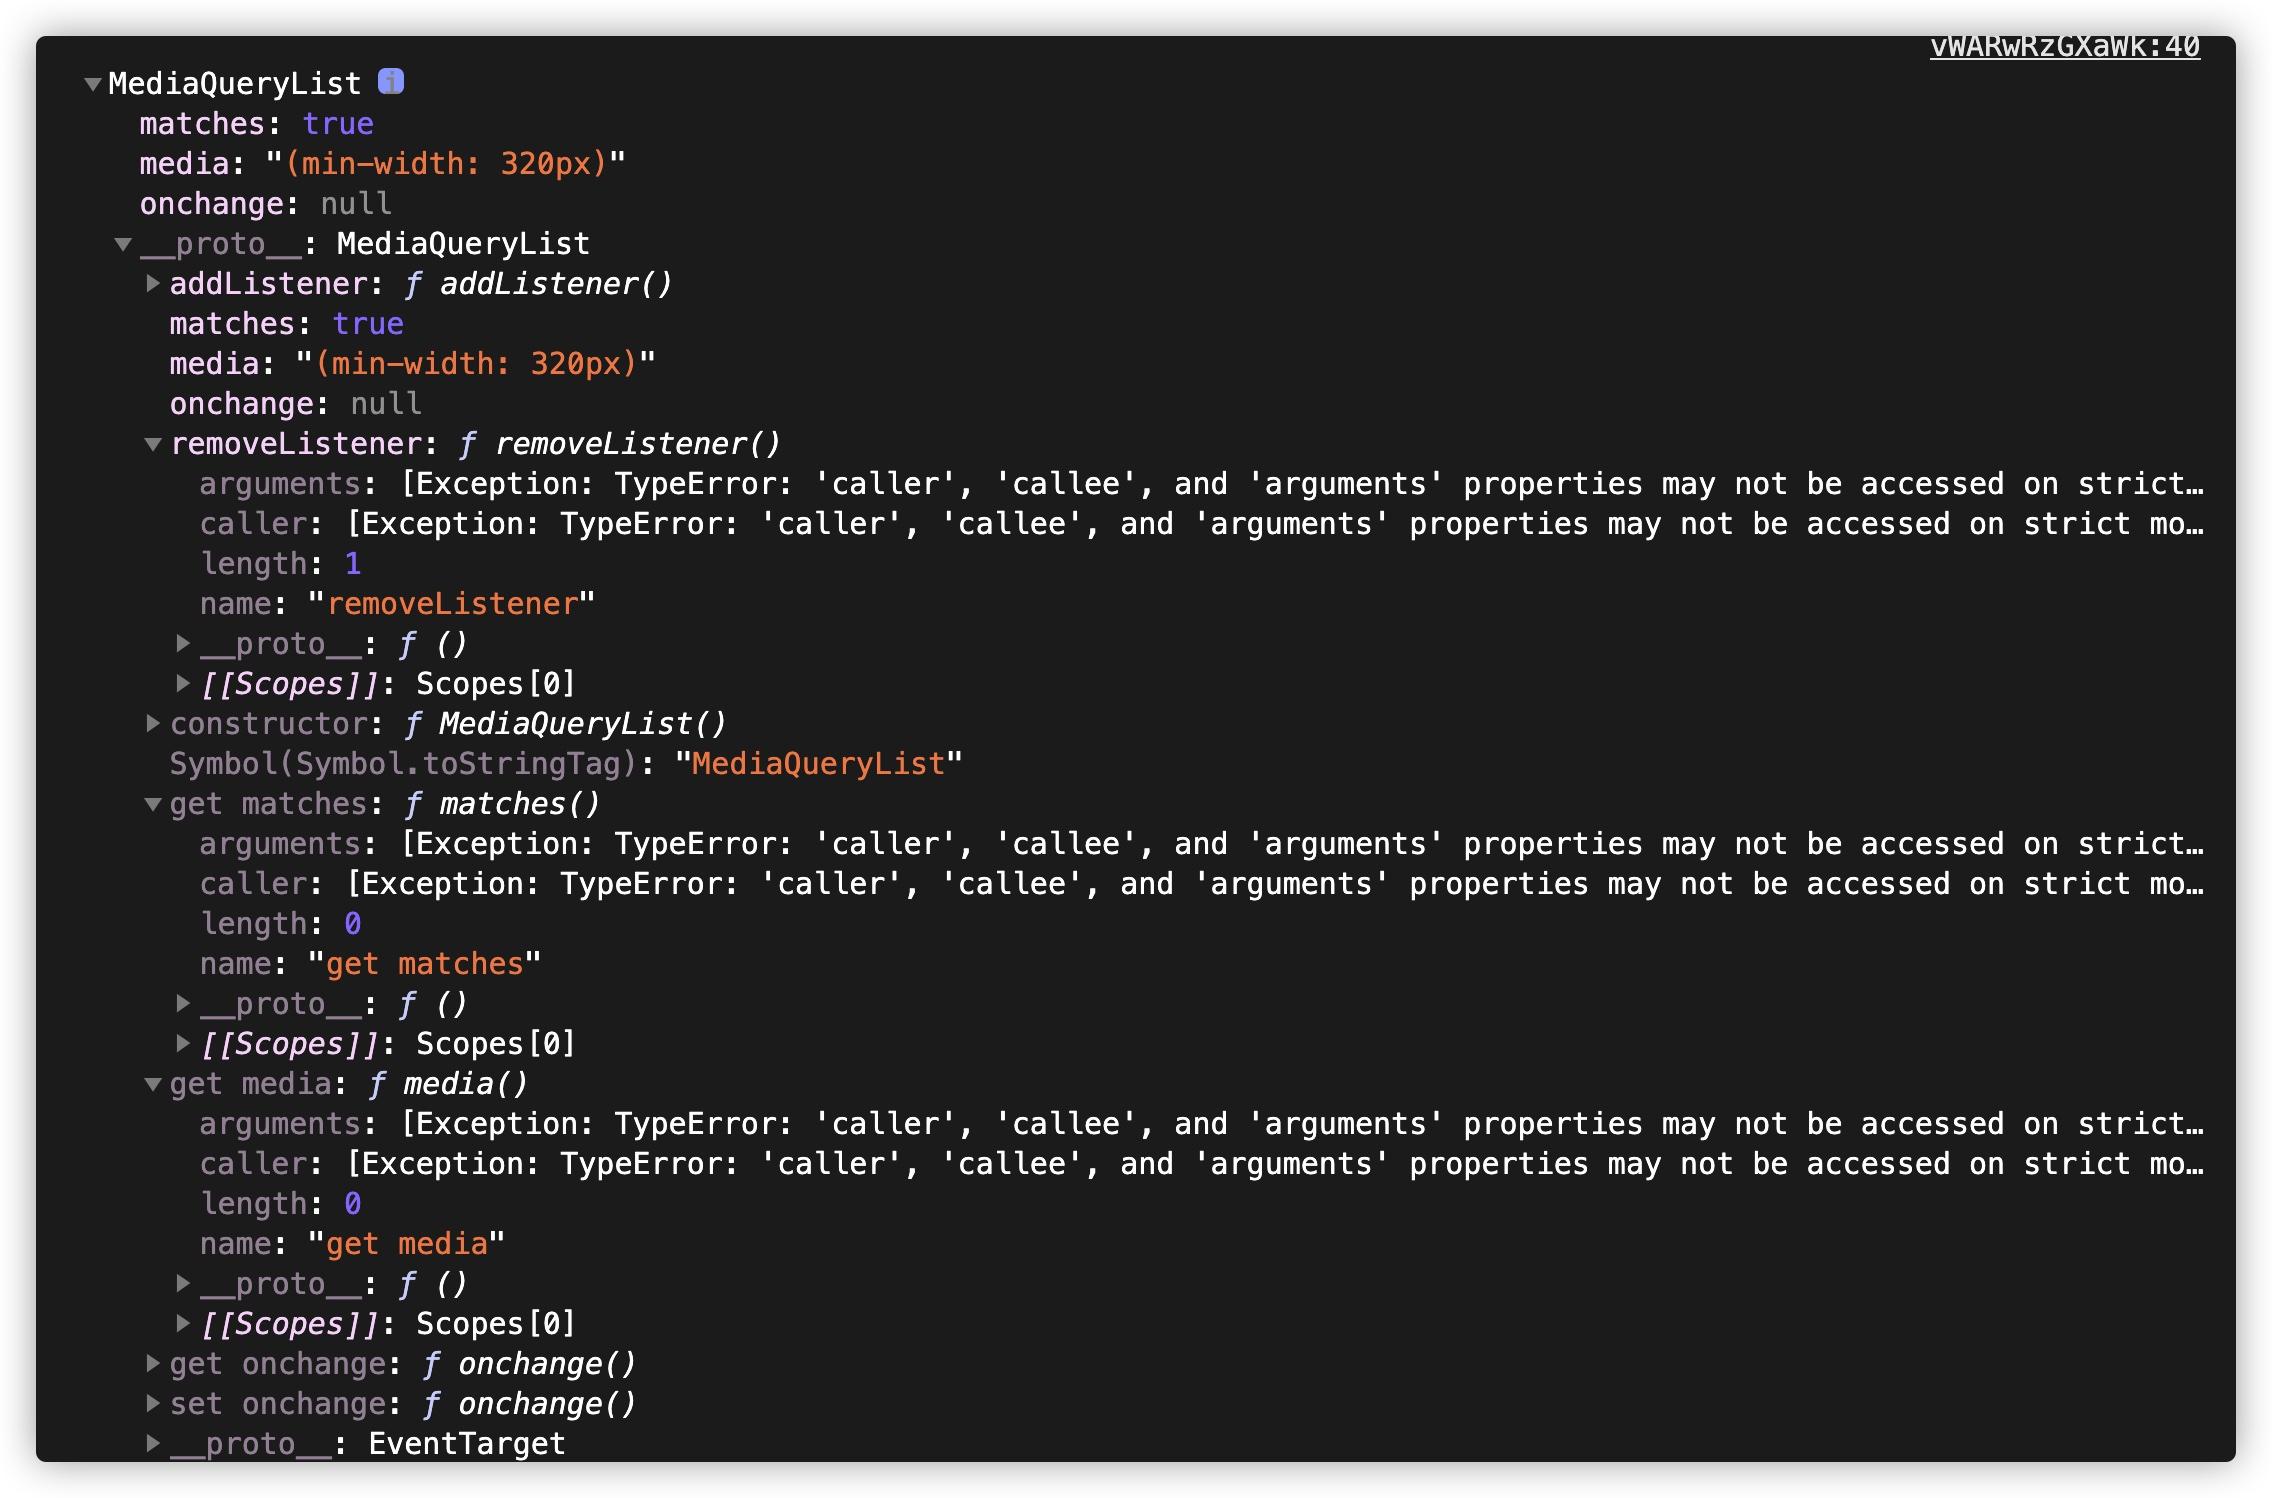Expand [[Scopes]] under removeListener

(183, 683)
